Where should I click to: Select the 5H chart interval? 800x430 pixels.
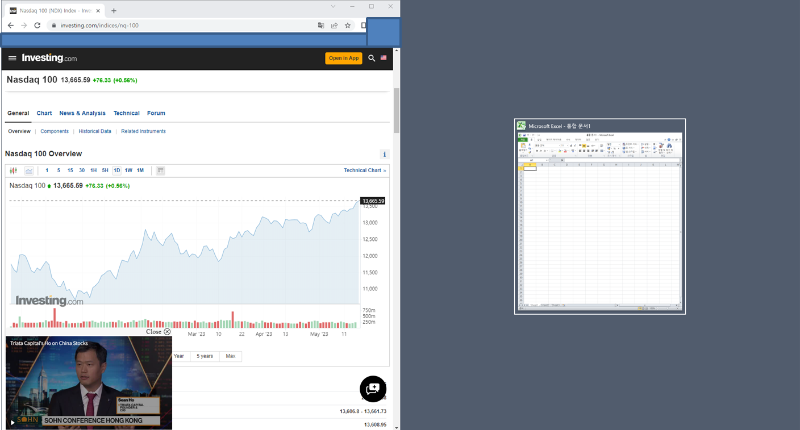[x=105, y=170]
